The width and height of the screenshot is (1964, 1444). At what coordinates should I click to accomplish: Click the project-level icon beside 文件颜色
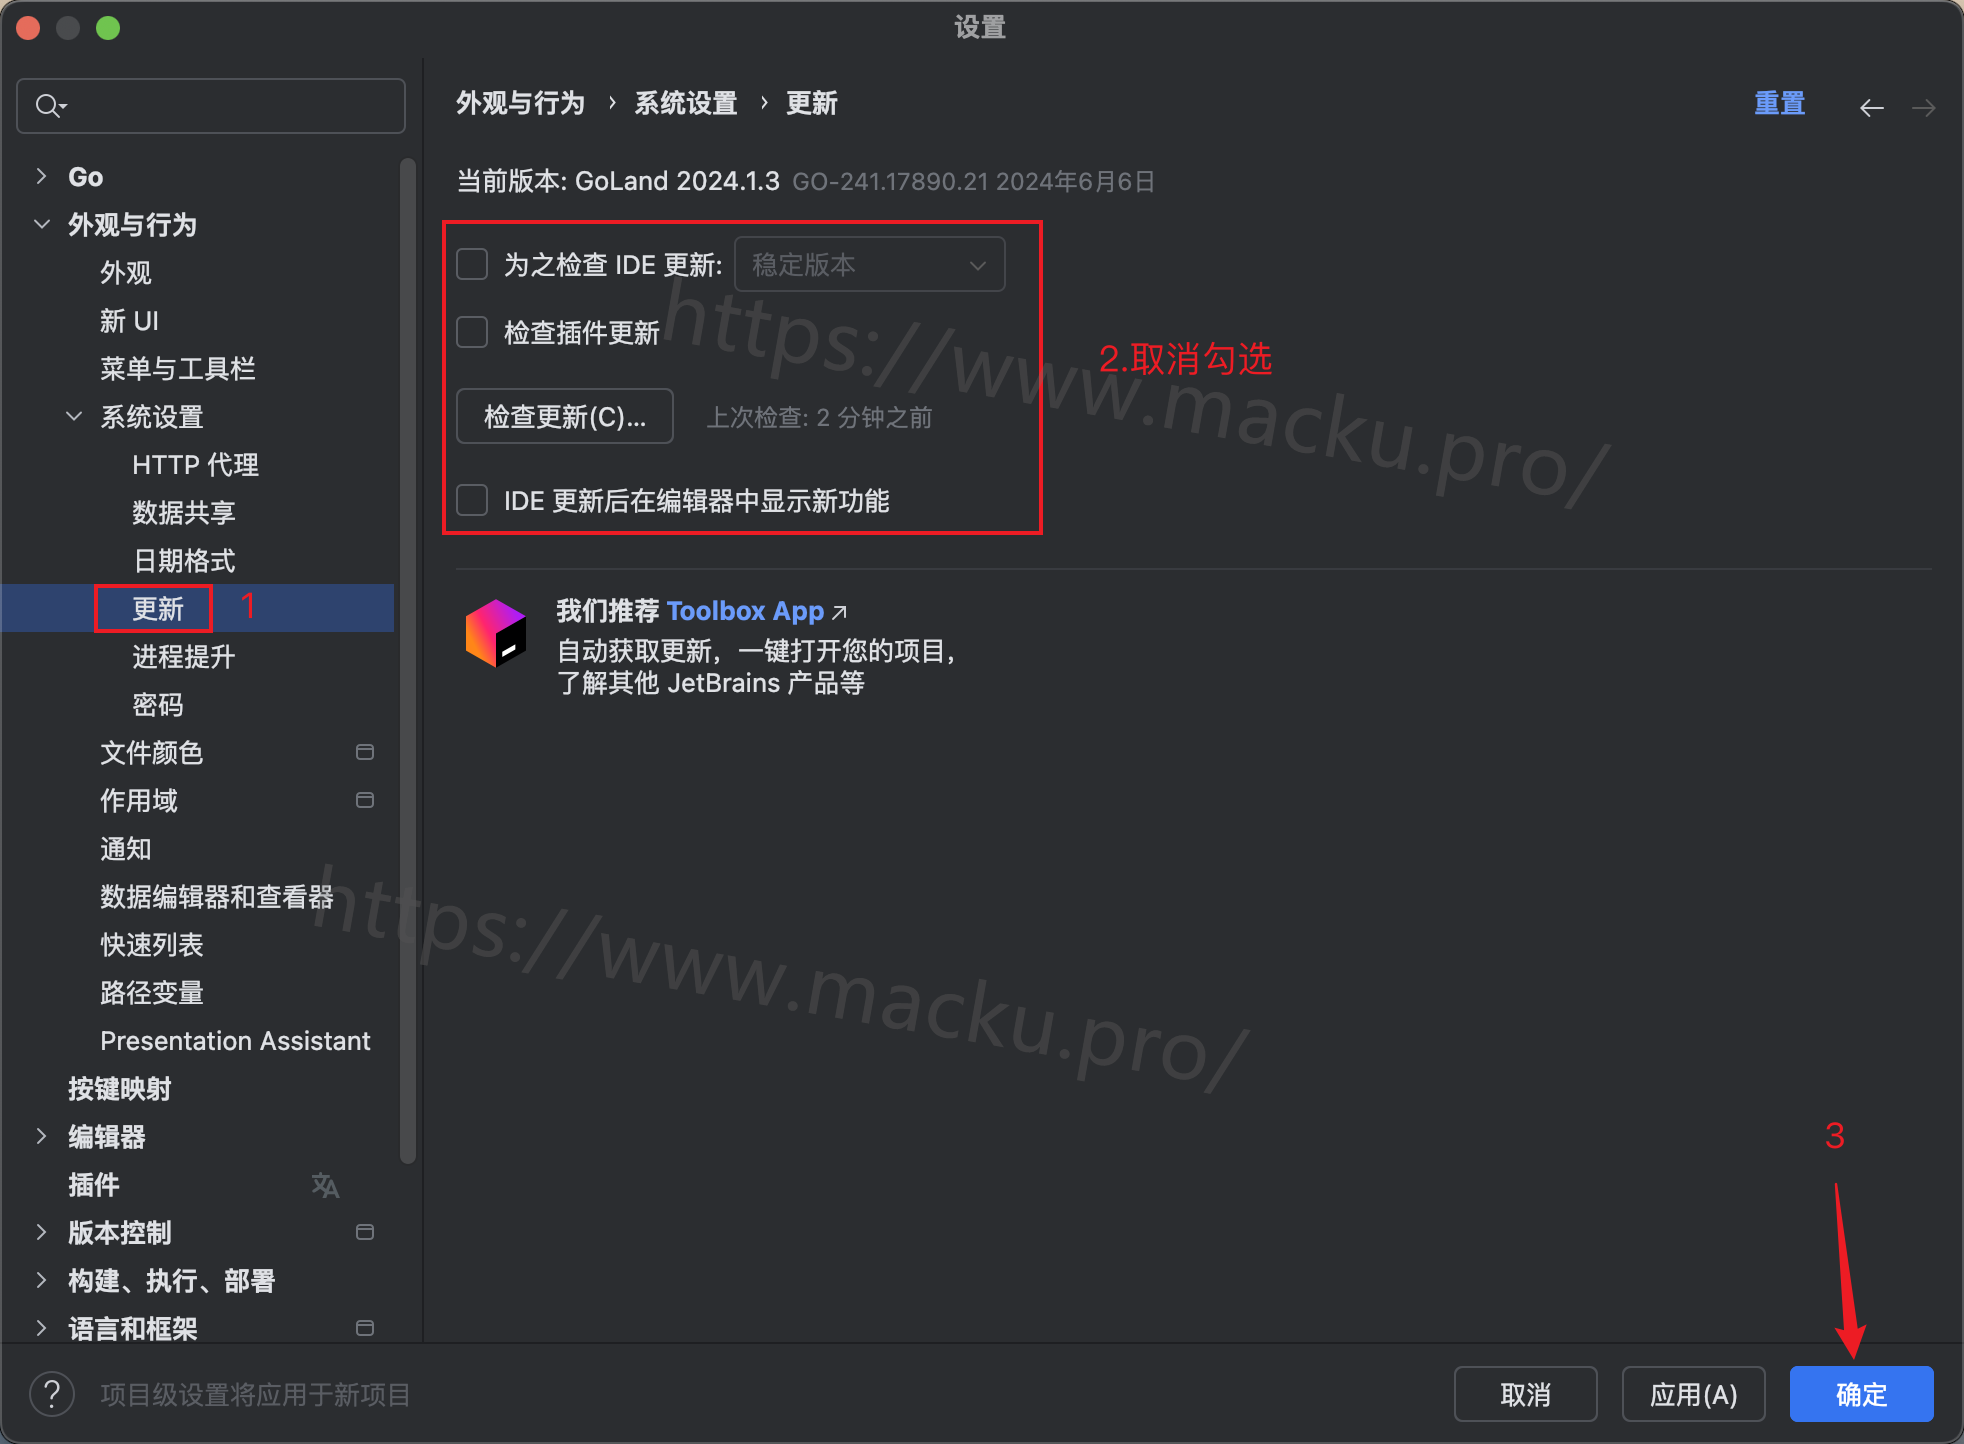click(x=365, y=752)
